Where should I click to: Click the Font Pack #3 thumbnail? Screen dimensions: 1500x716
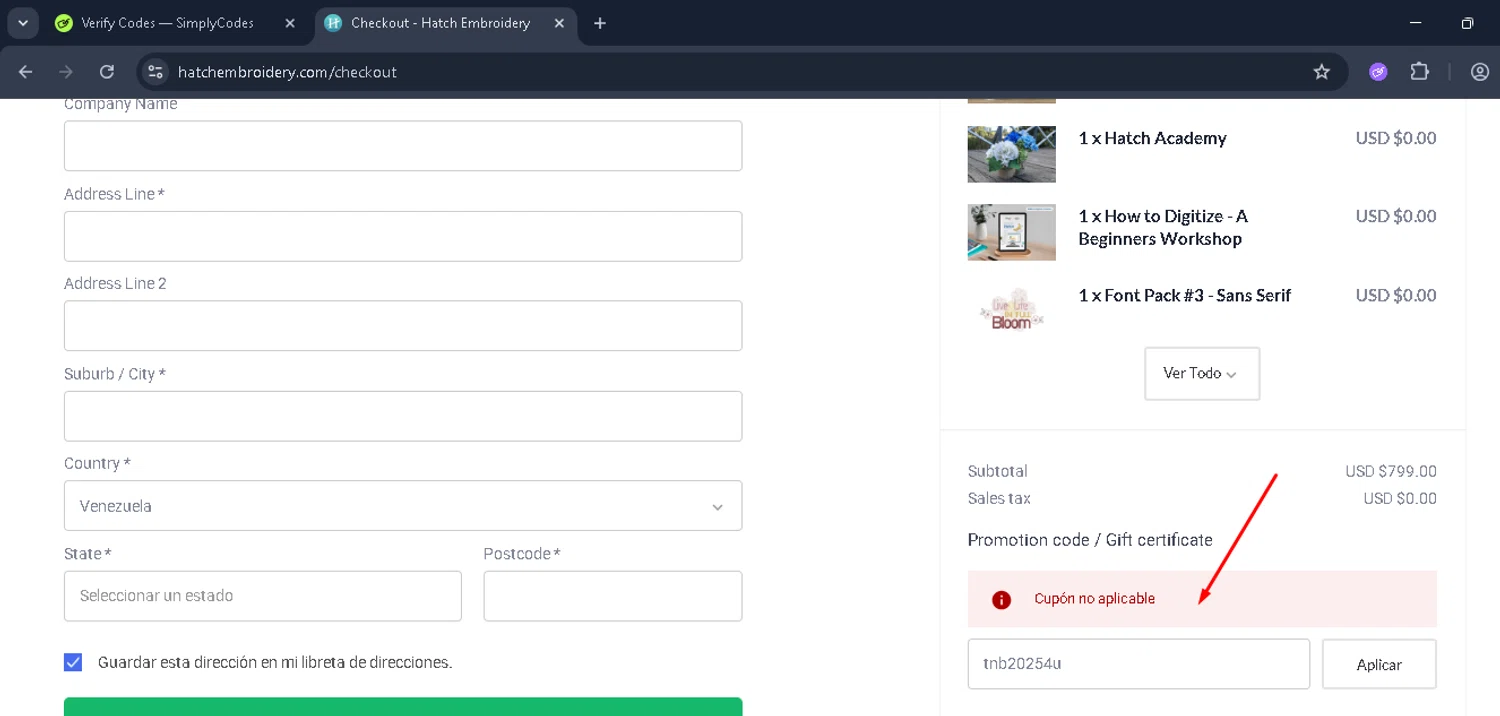coord(1012,310)
